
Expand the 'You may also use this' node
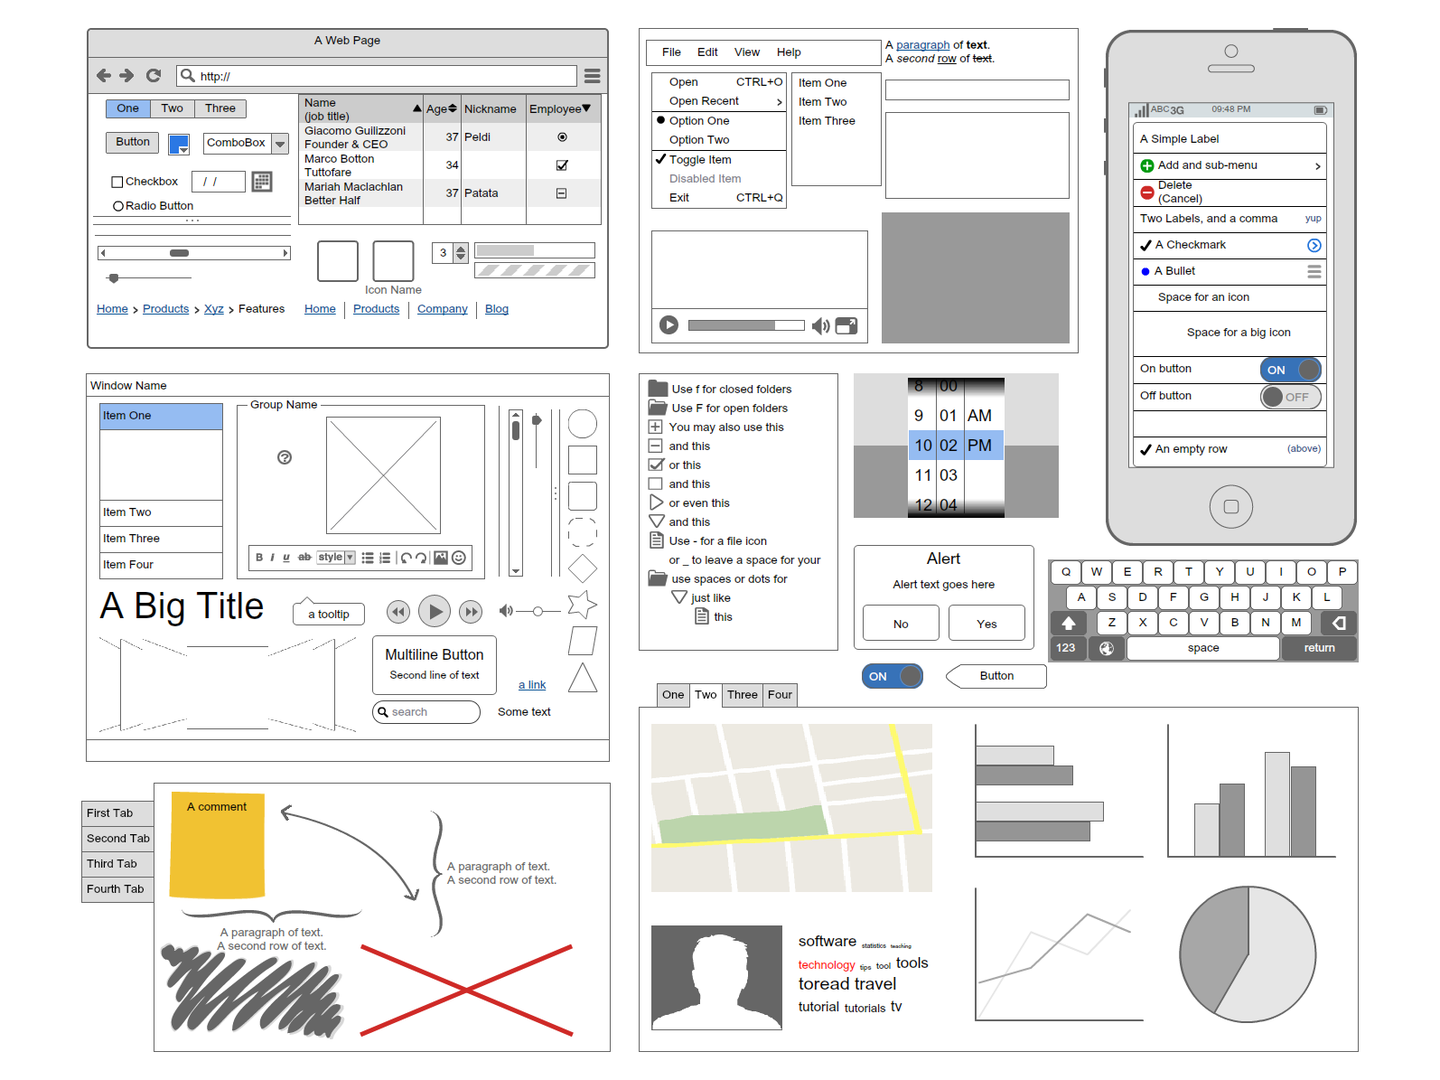point(656,427)
